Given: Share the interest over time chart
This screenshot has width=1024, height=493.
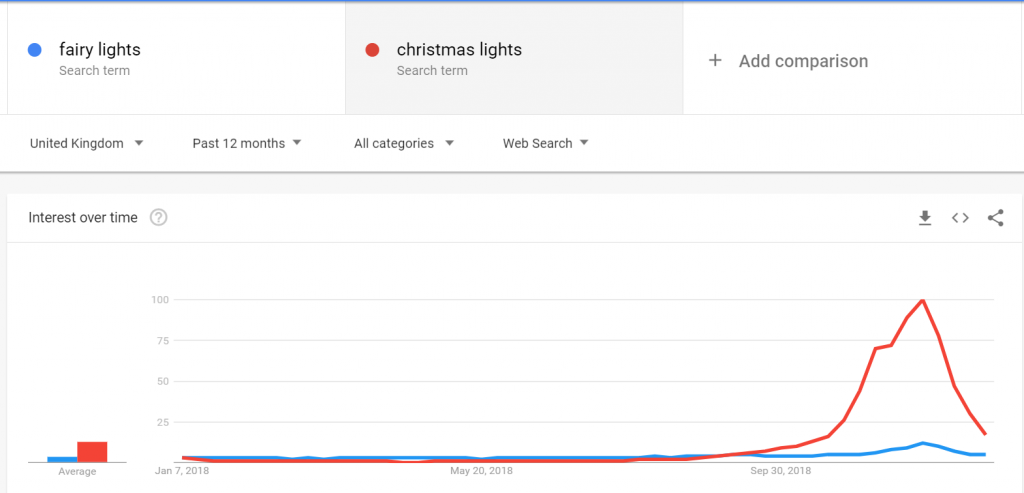Looking at the screenshot, I should 995,218.
